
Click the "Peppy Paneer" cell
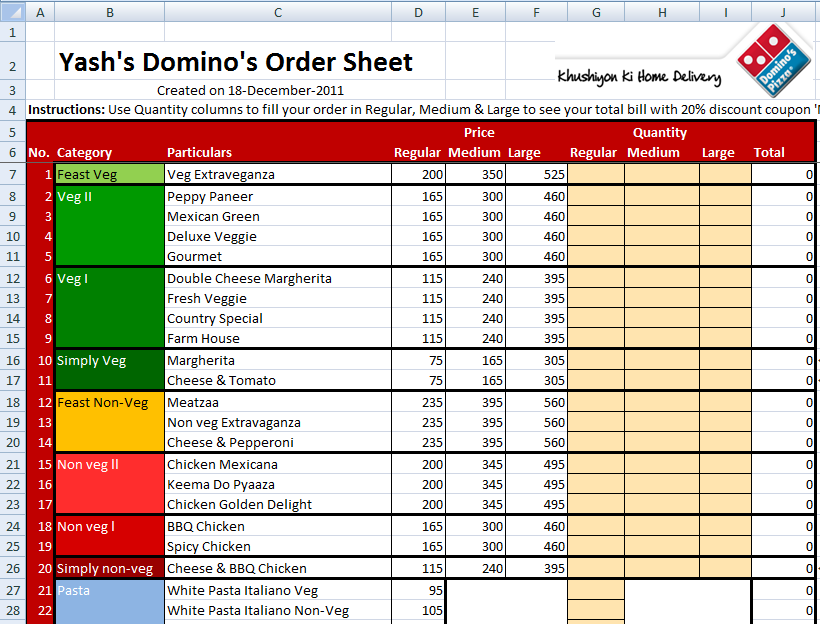(x=278, y=197)
